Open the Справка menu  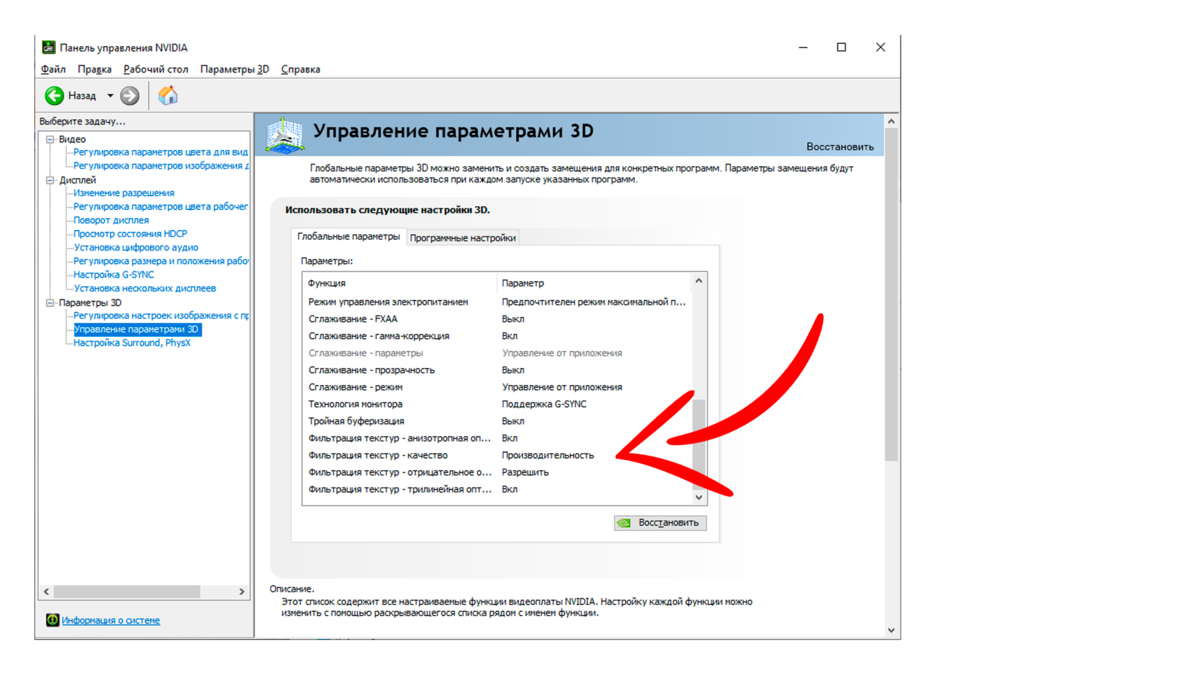pos(300,69)
